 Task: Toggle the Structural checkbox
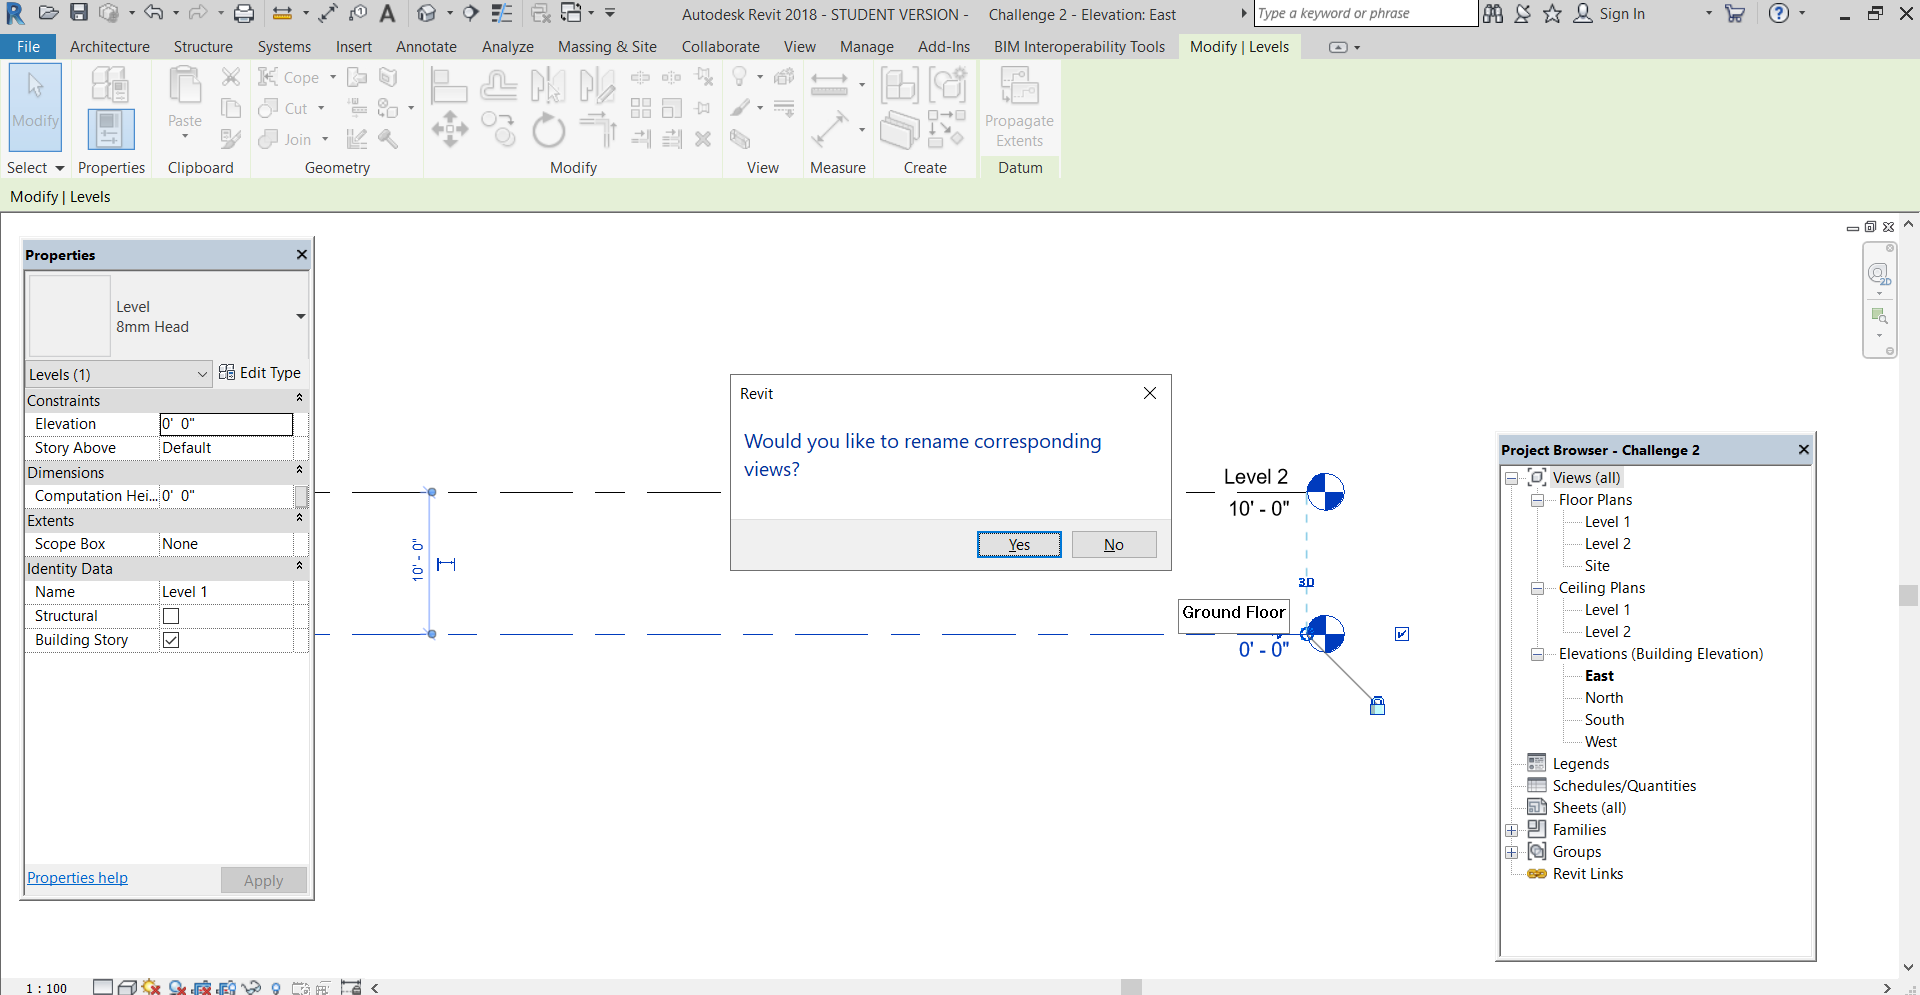[171, 616]
